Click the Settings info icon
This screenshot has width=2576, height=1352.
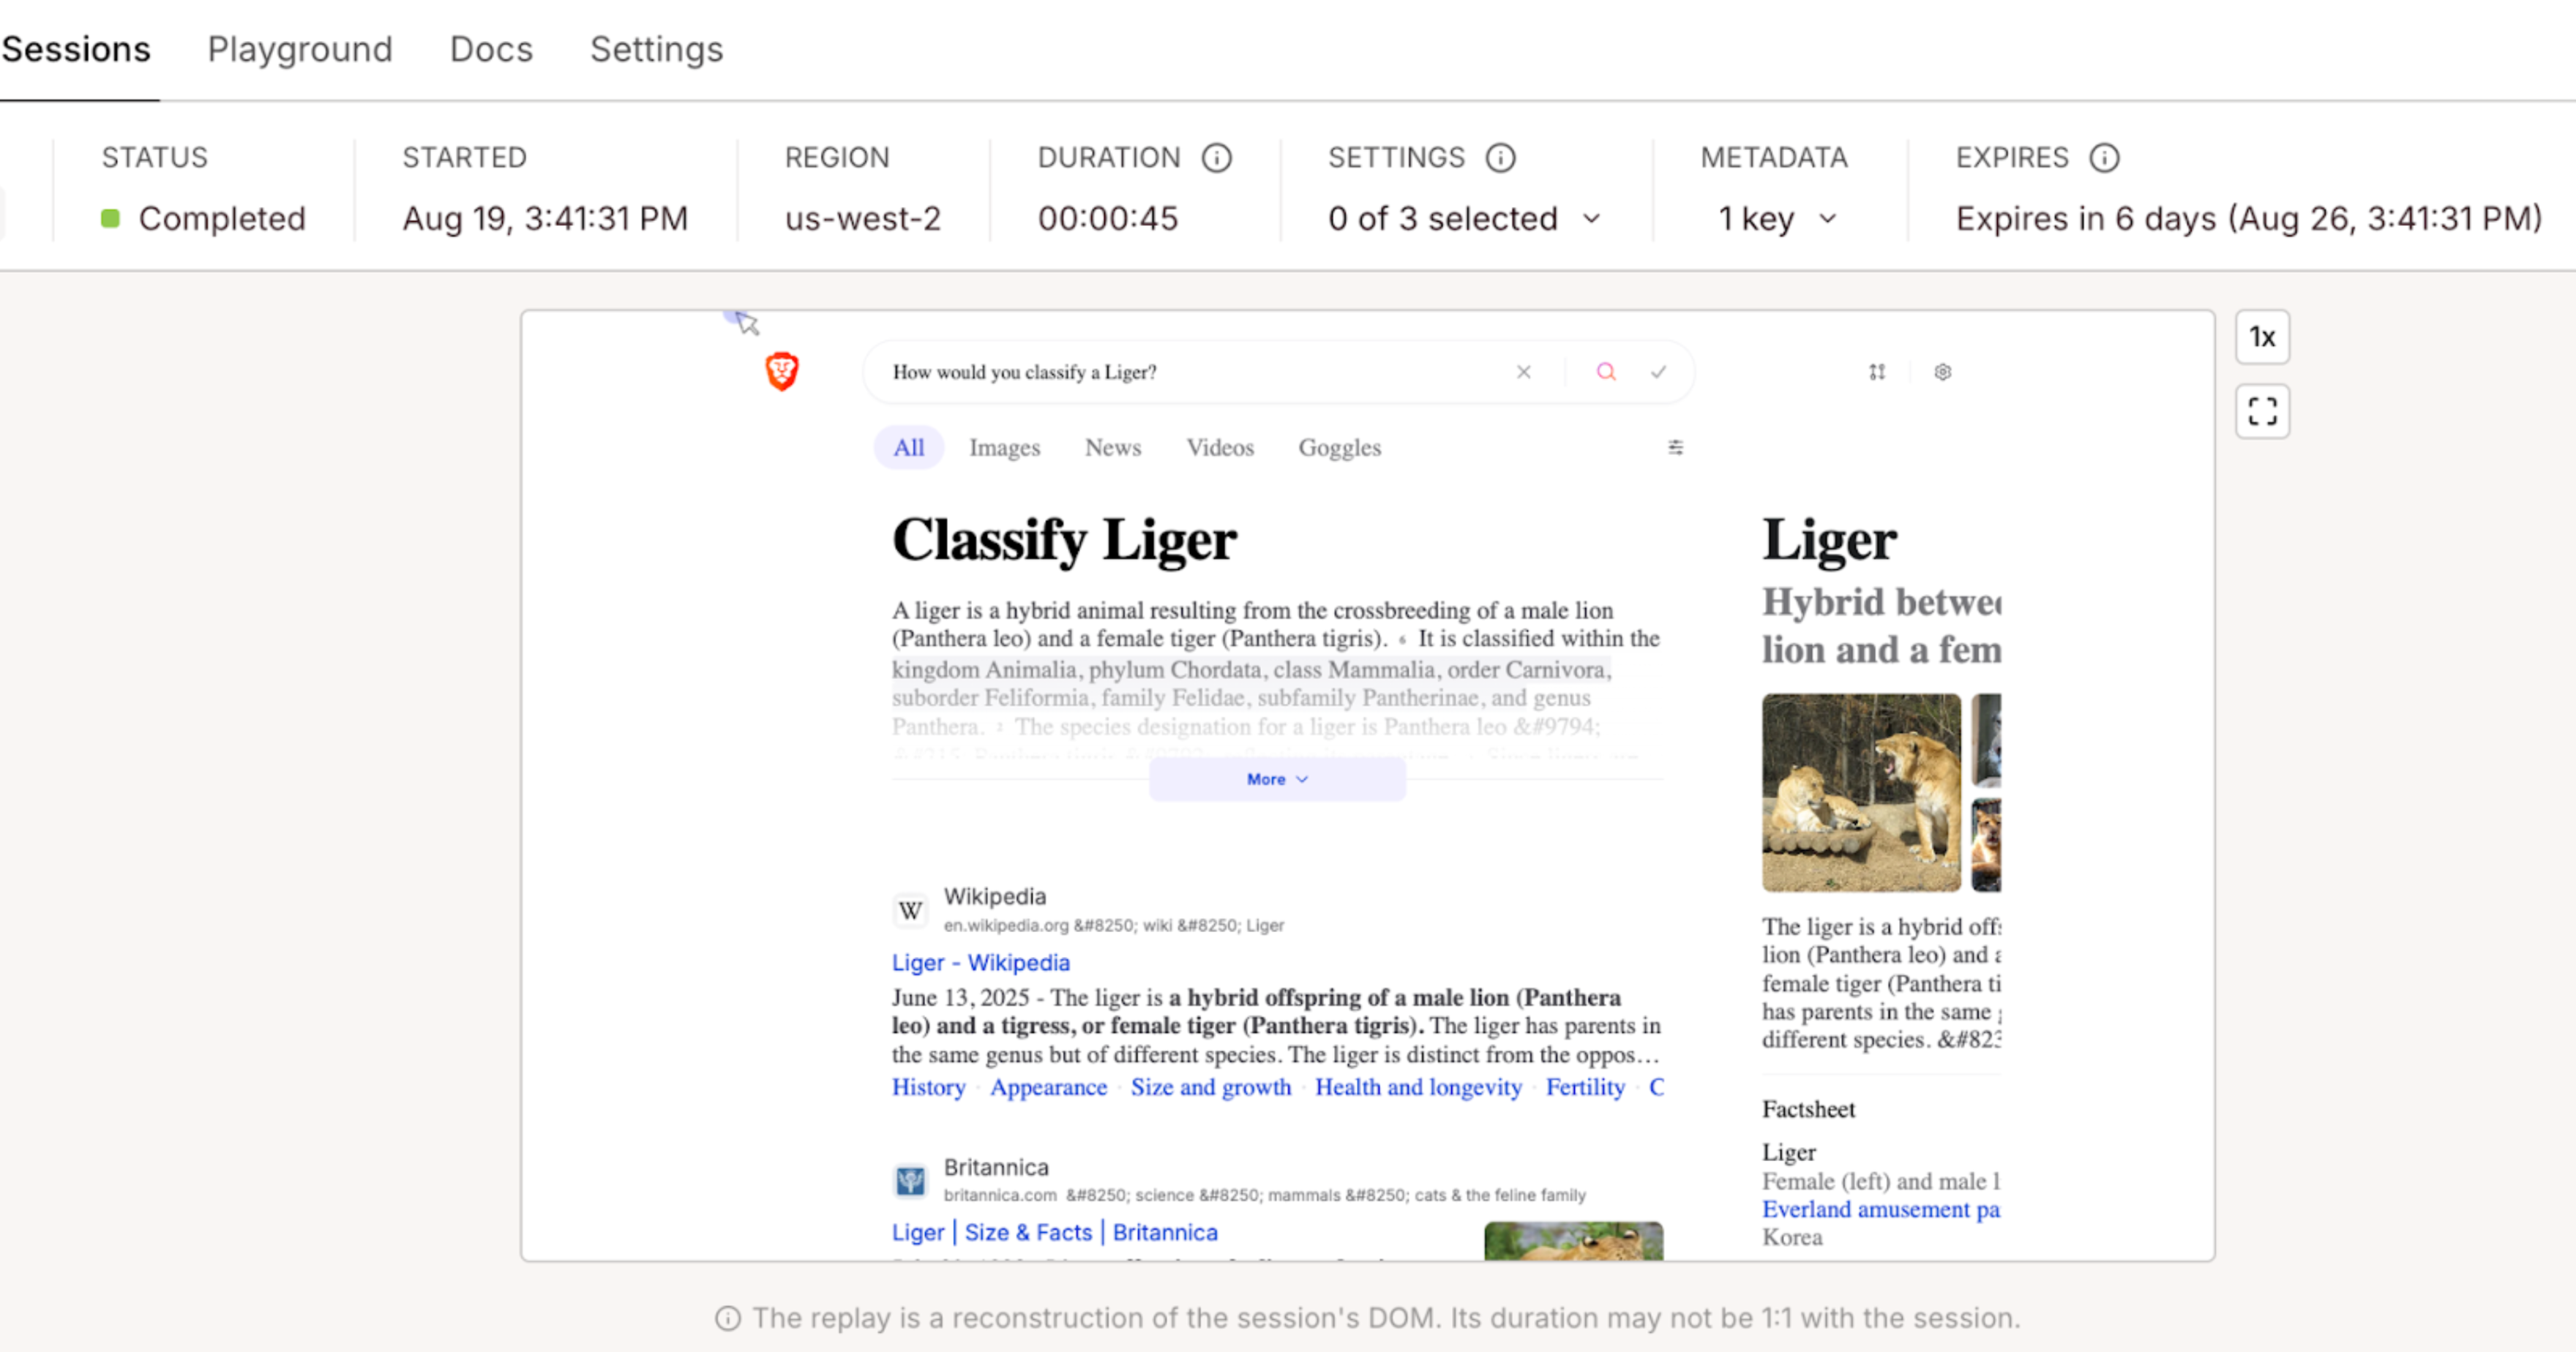(1500, 157)
